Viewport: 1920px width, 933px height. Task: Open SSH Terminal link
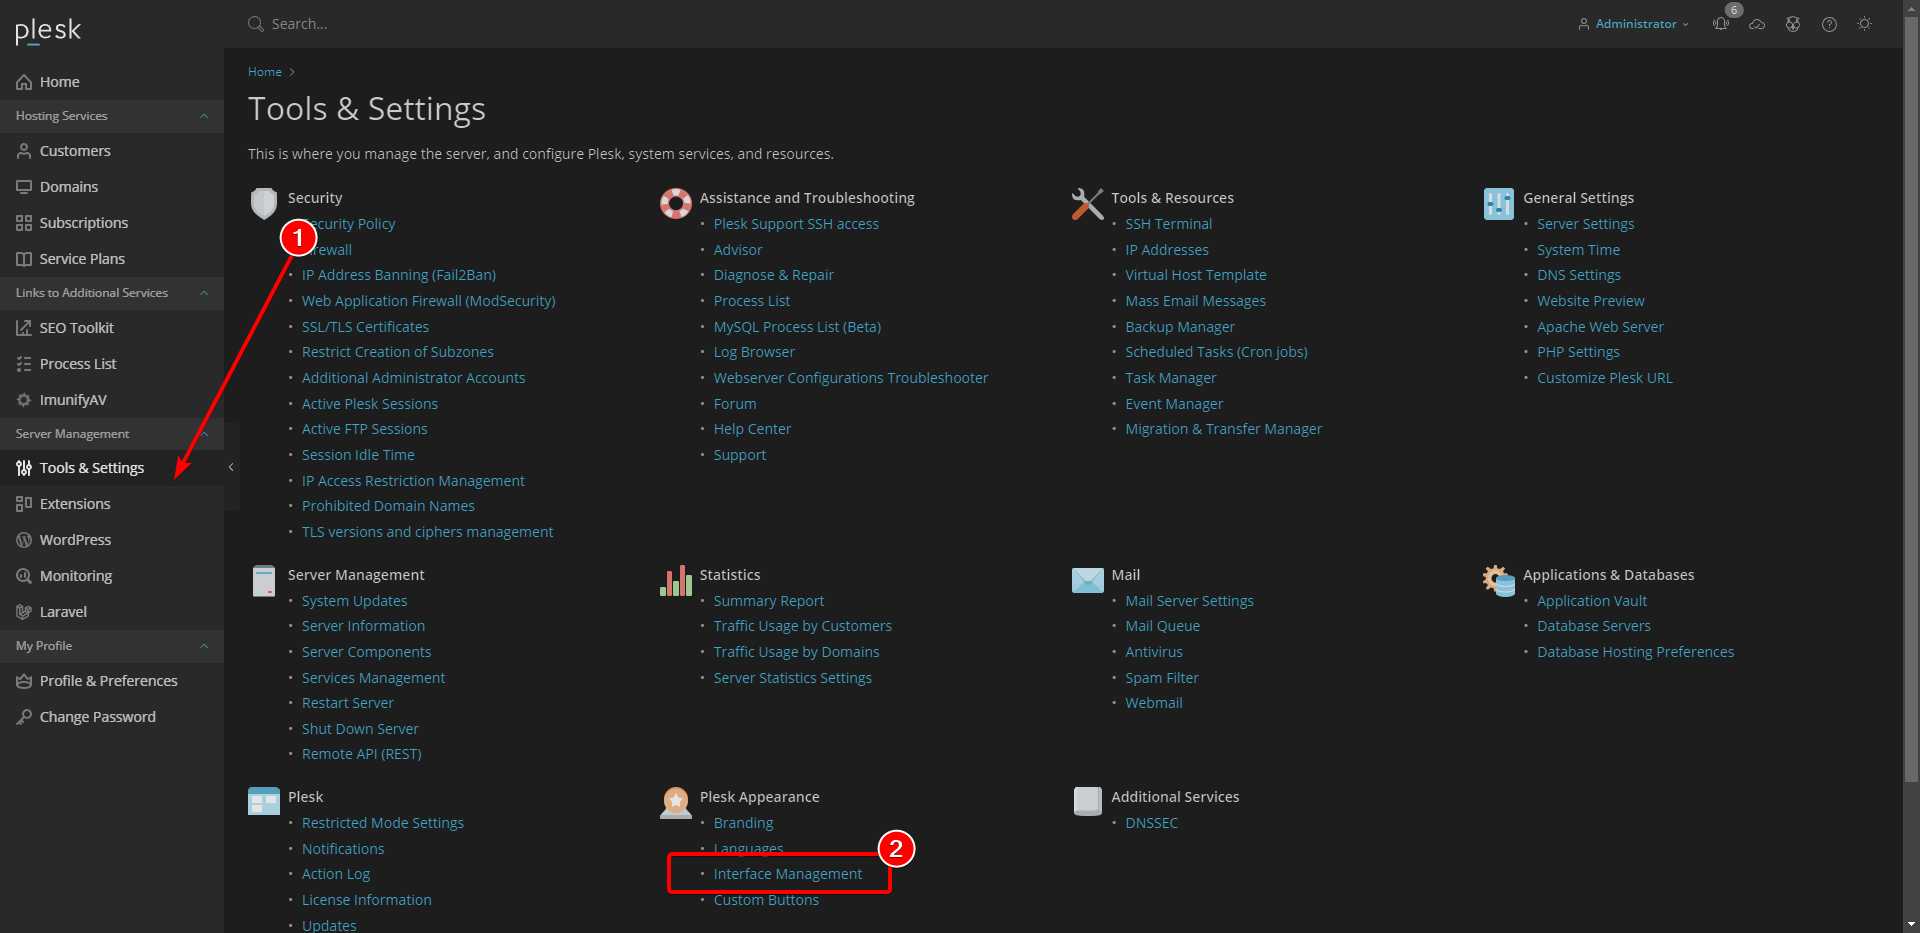click(1168, 224)
